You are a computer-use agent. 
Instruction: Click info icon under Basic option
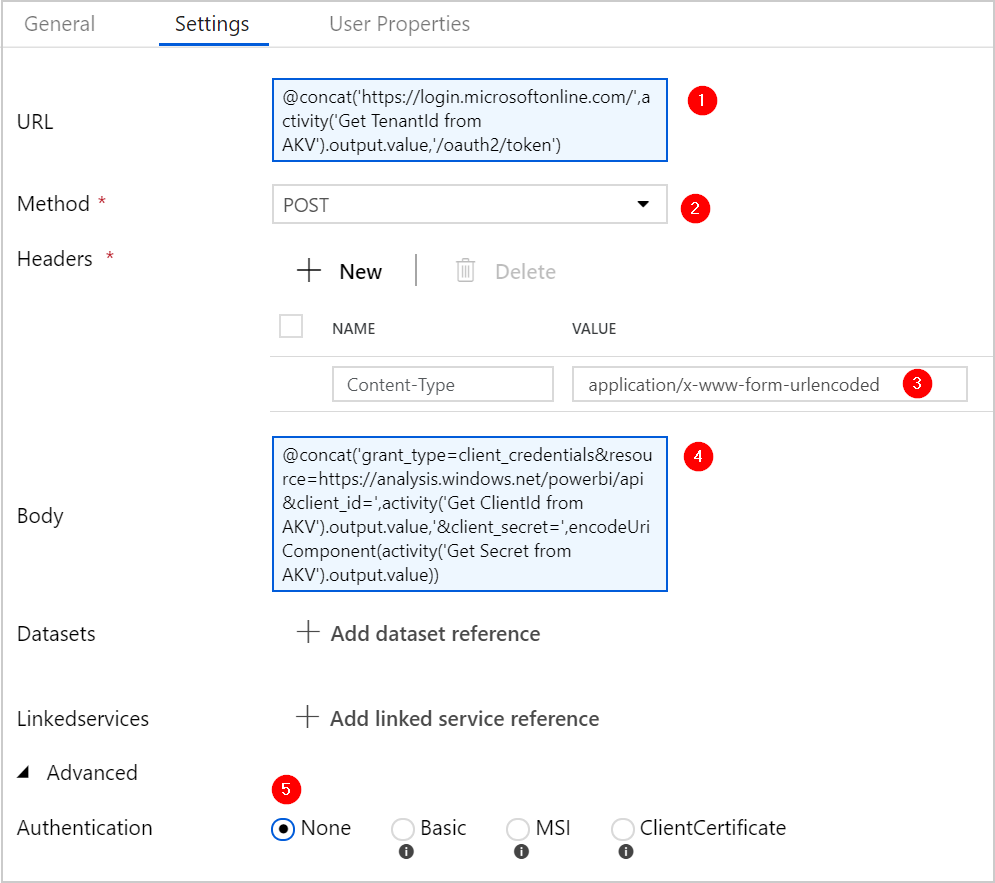pyautogui.click(x=406, y=852)
